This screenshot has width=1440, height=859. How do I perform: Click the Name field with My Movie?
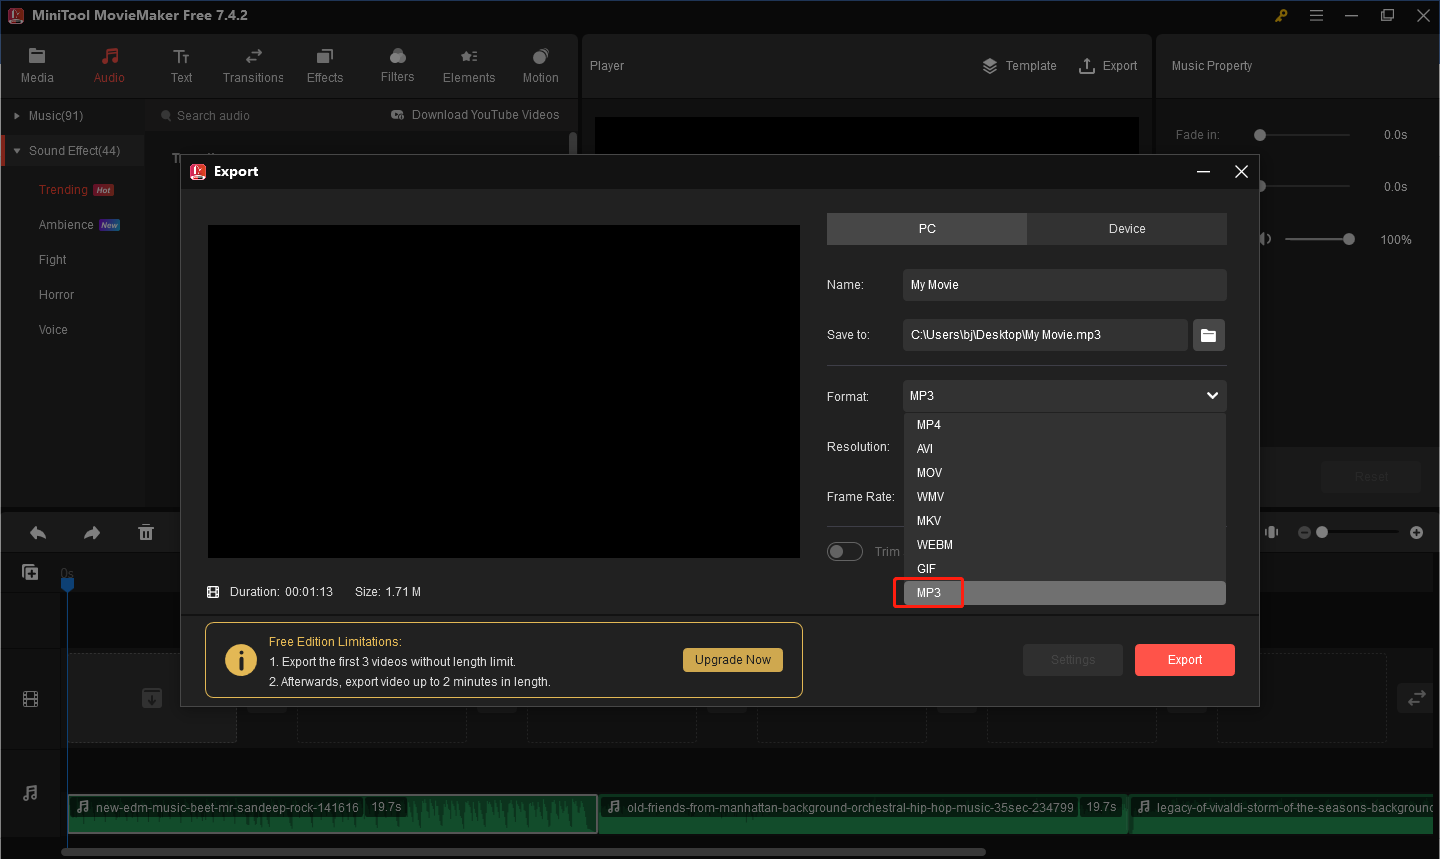1064,285
